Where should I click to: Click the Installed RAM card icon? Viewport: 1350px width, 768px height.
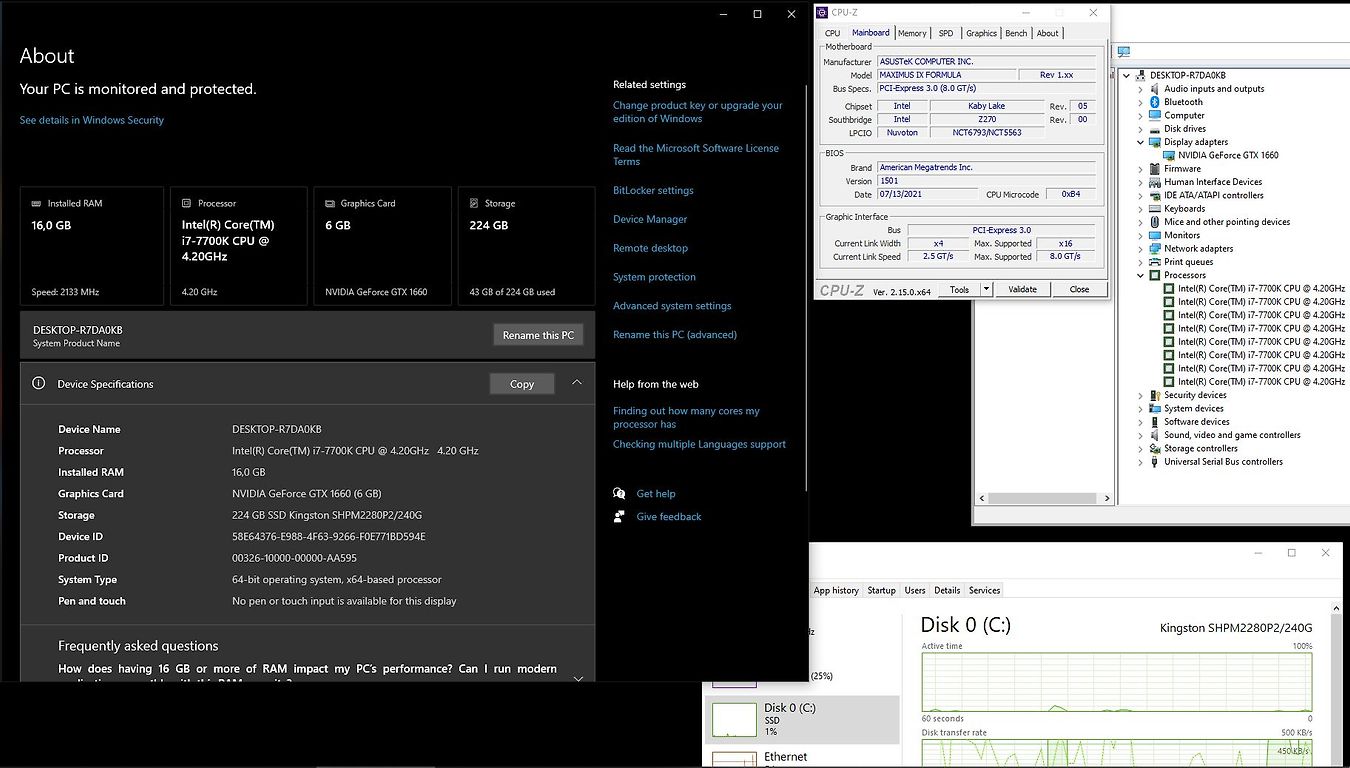(x=37, y=203)
